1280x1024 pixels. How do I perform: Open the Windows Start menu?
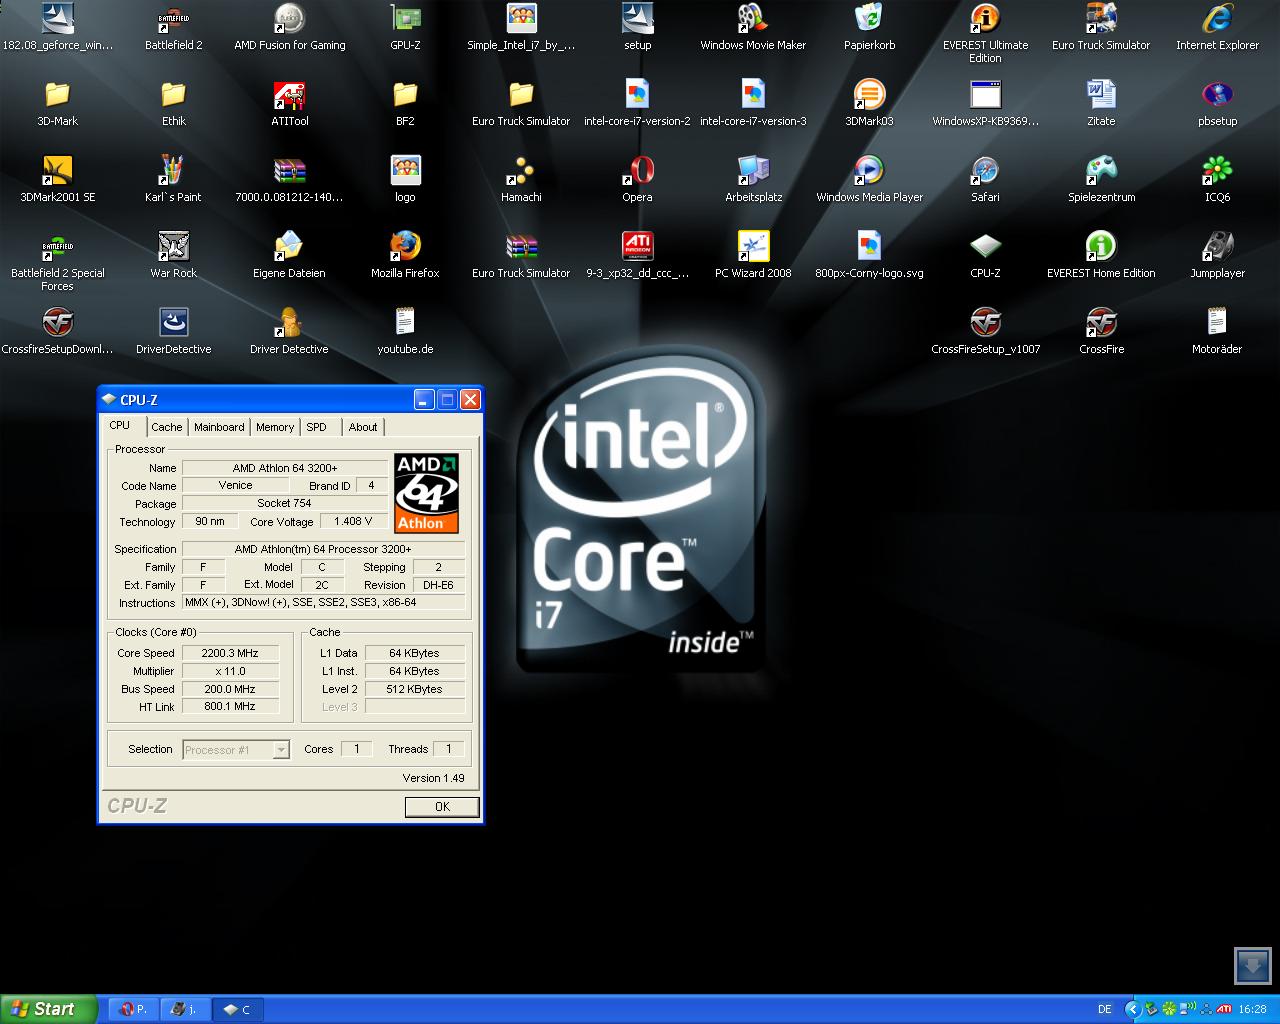[48, 1009]
